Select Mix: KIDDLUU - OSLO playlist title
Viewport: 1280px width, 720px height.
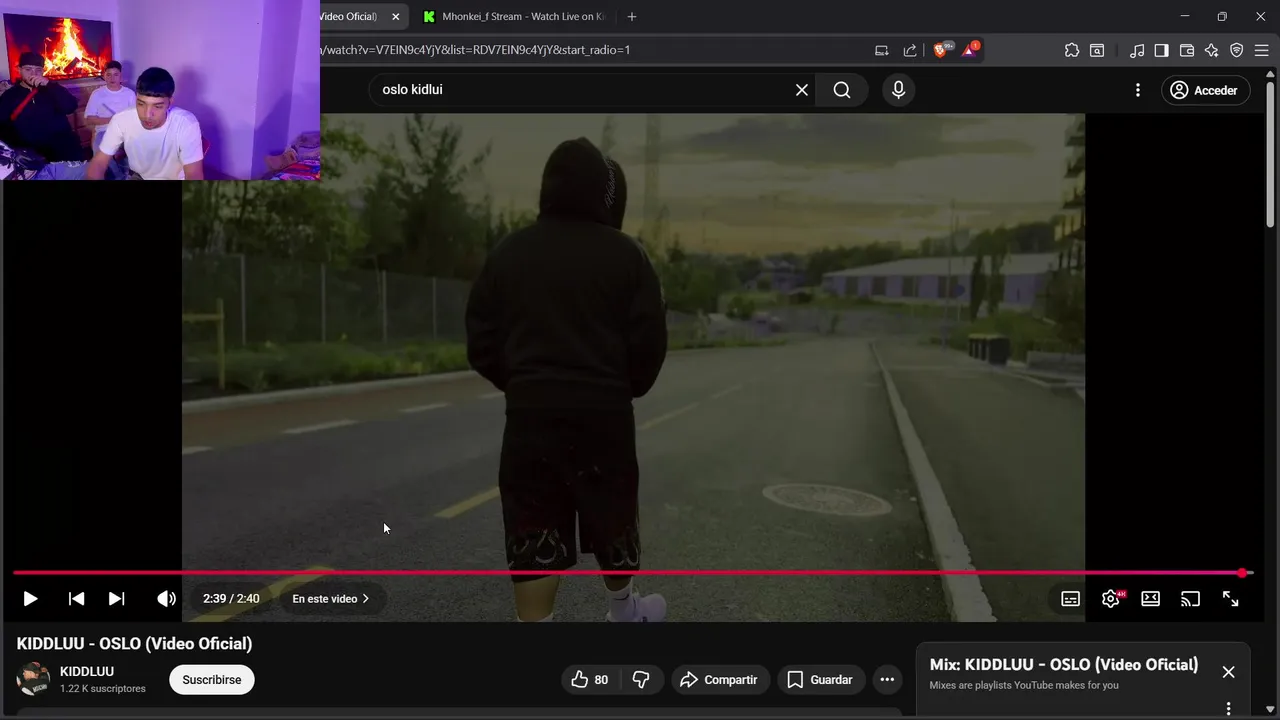pyautogui.click(x=1064, y=665)
